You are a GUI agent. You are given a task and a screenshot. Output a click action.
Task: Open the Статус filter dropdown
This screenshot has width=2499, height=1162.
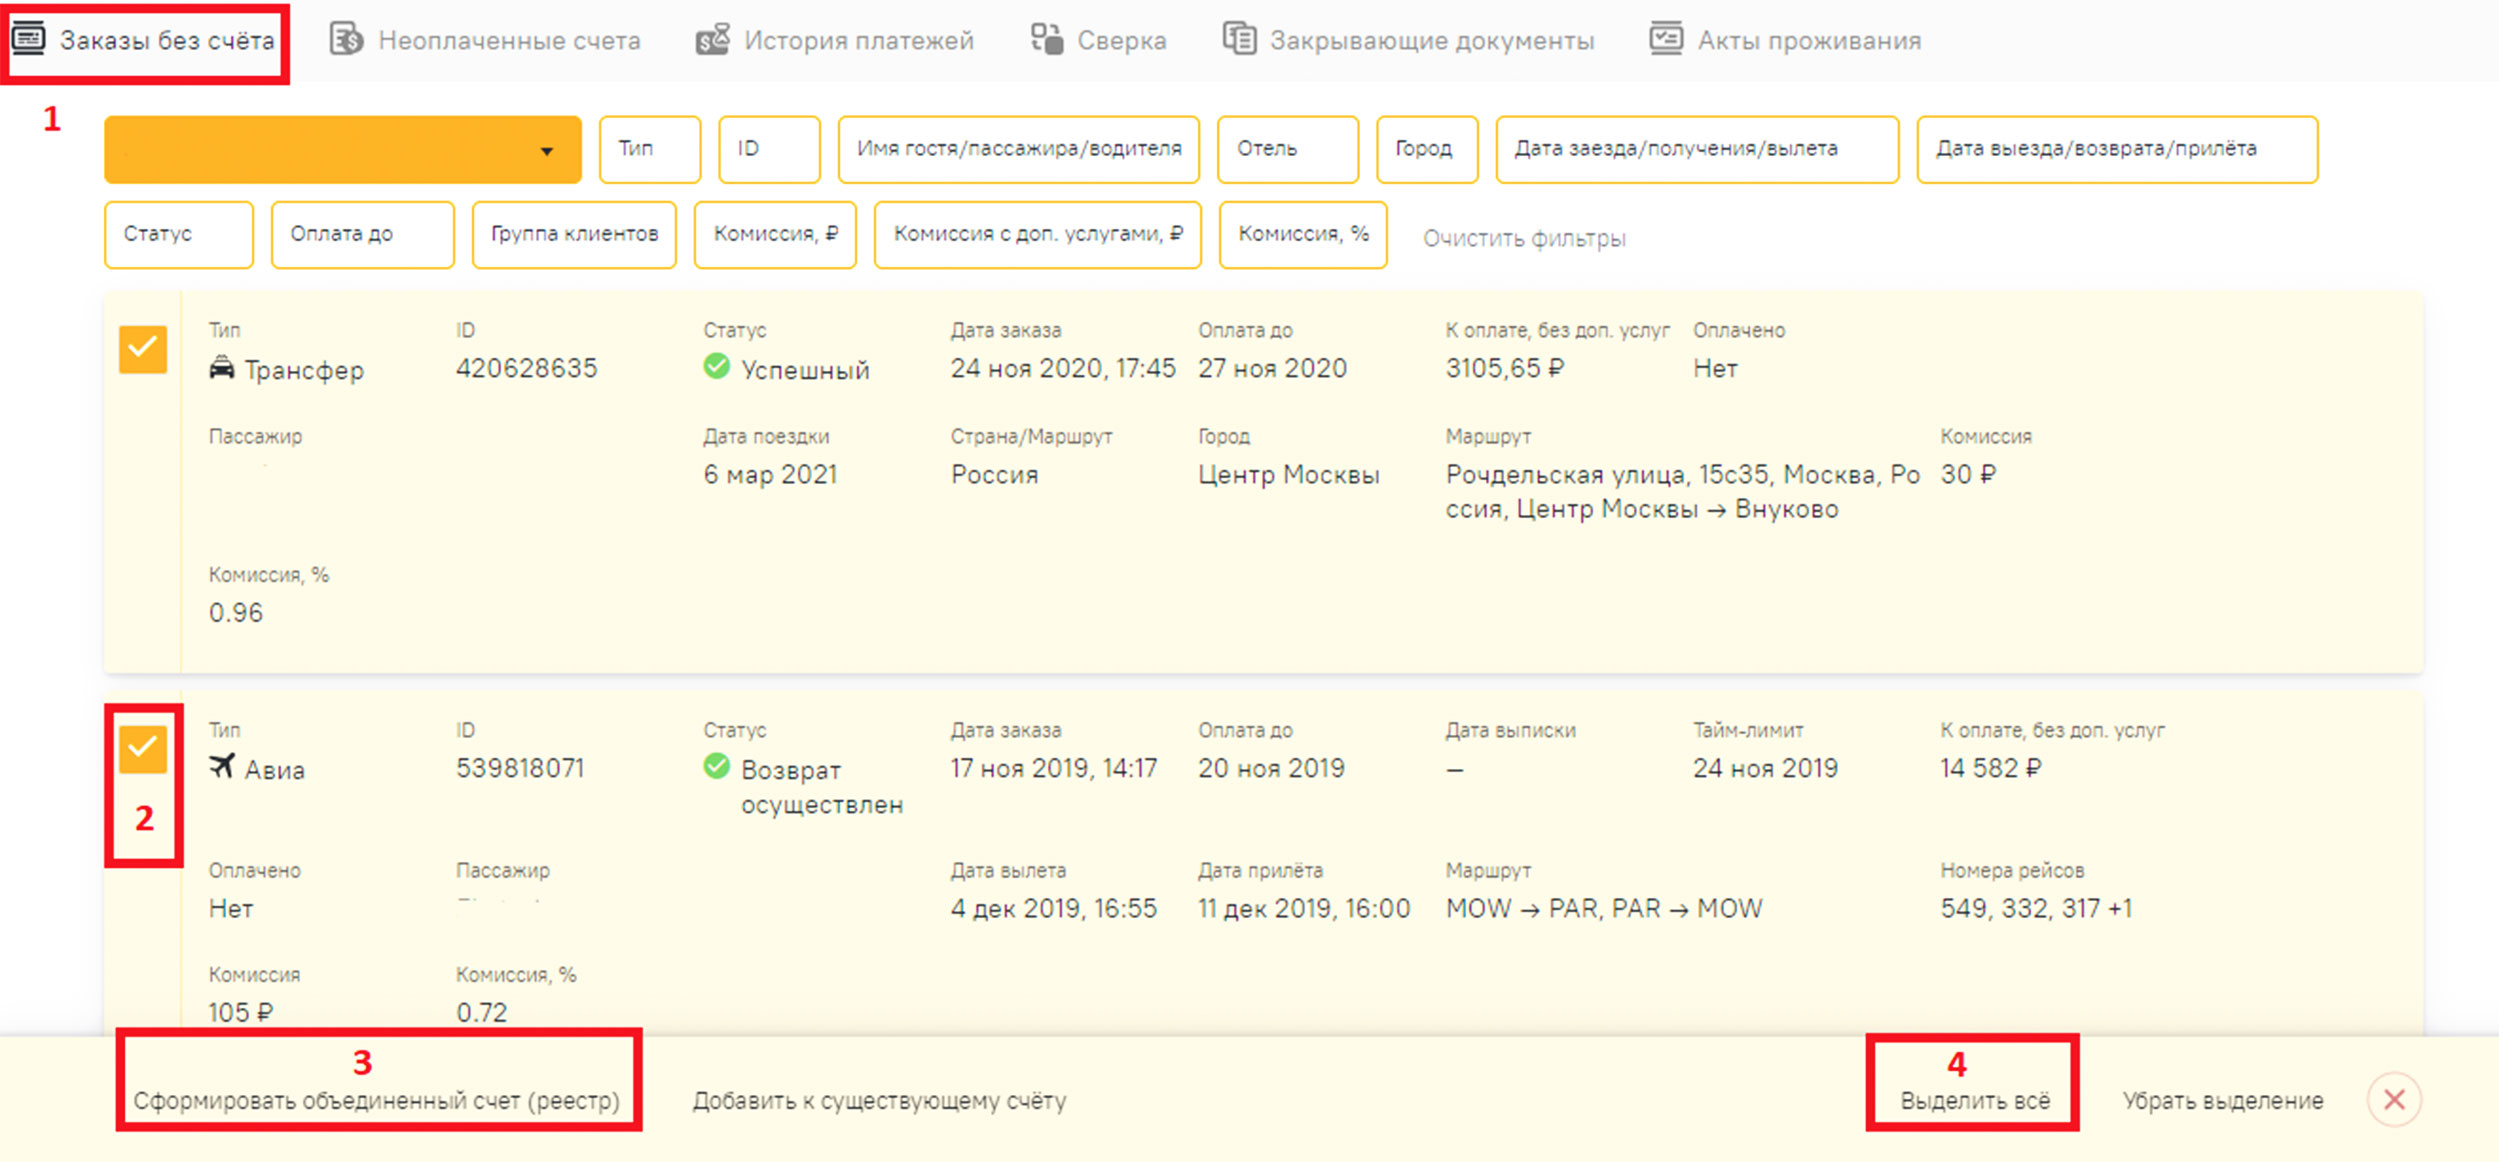tap(178, 234)
